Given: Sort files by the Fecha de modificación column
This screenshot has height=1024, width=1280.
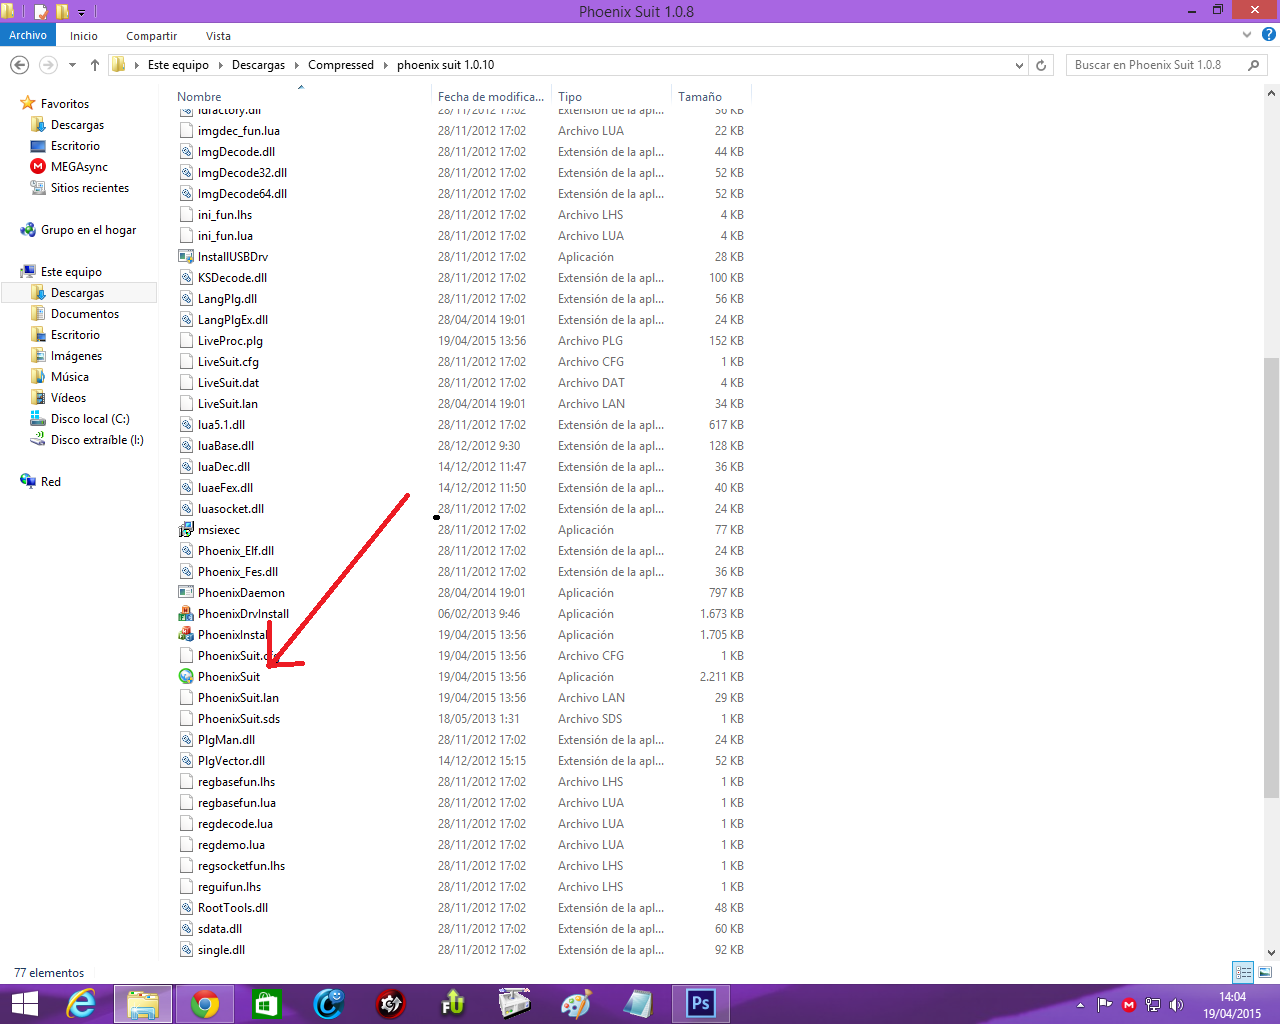Looking at the screenshot, I should (490, 97).
